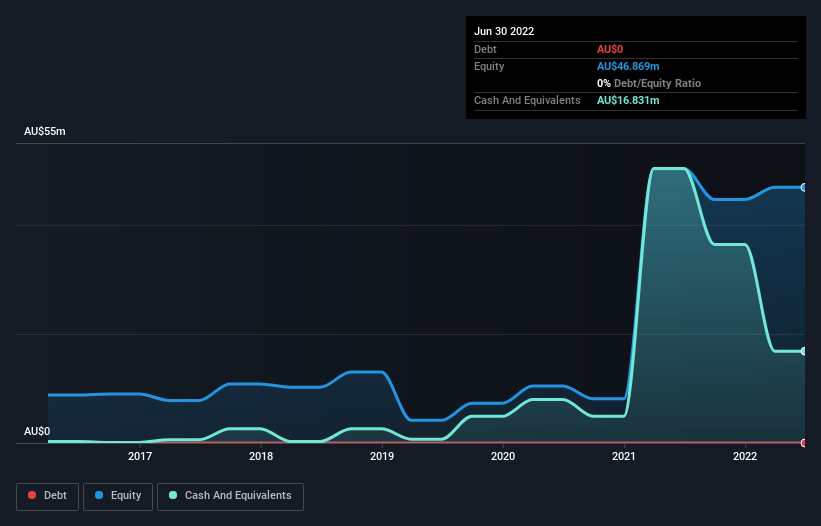Click the 0% Debt/Equity Ratio text
The image size is (821, 526).
click(x=649, y=83)
